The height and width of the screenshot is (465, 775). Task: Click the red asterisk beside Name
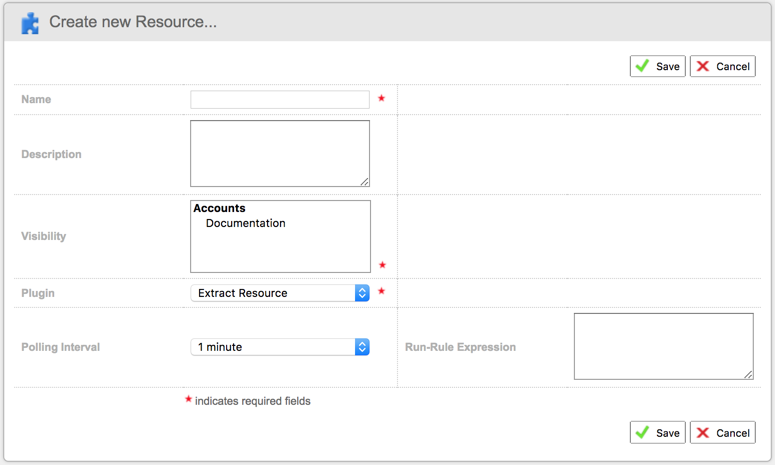point(382,98)
